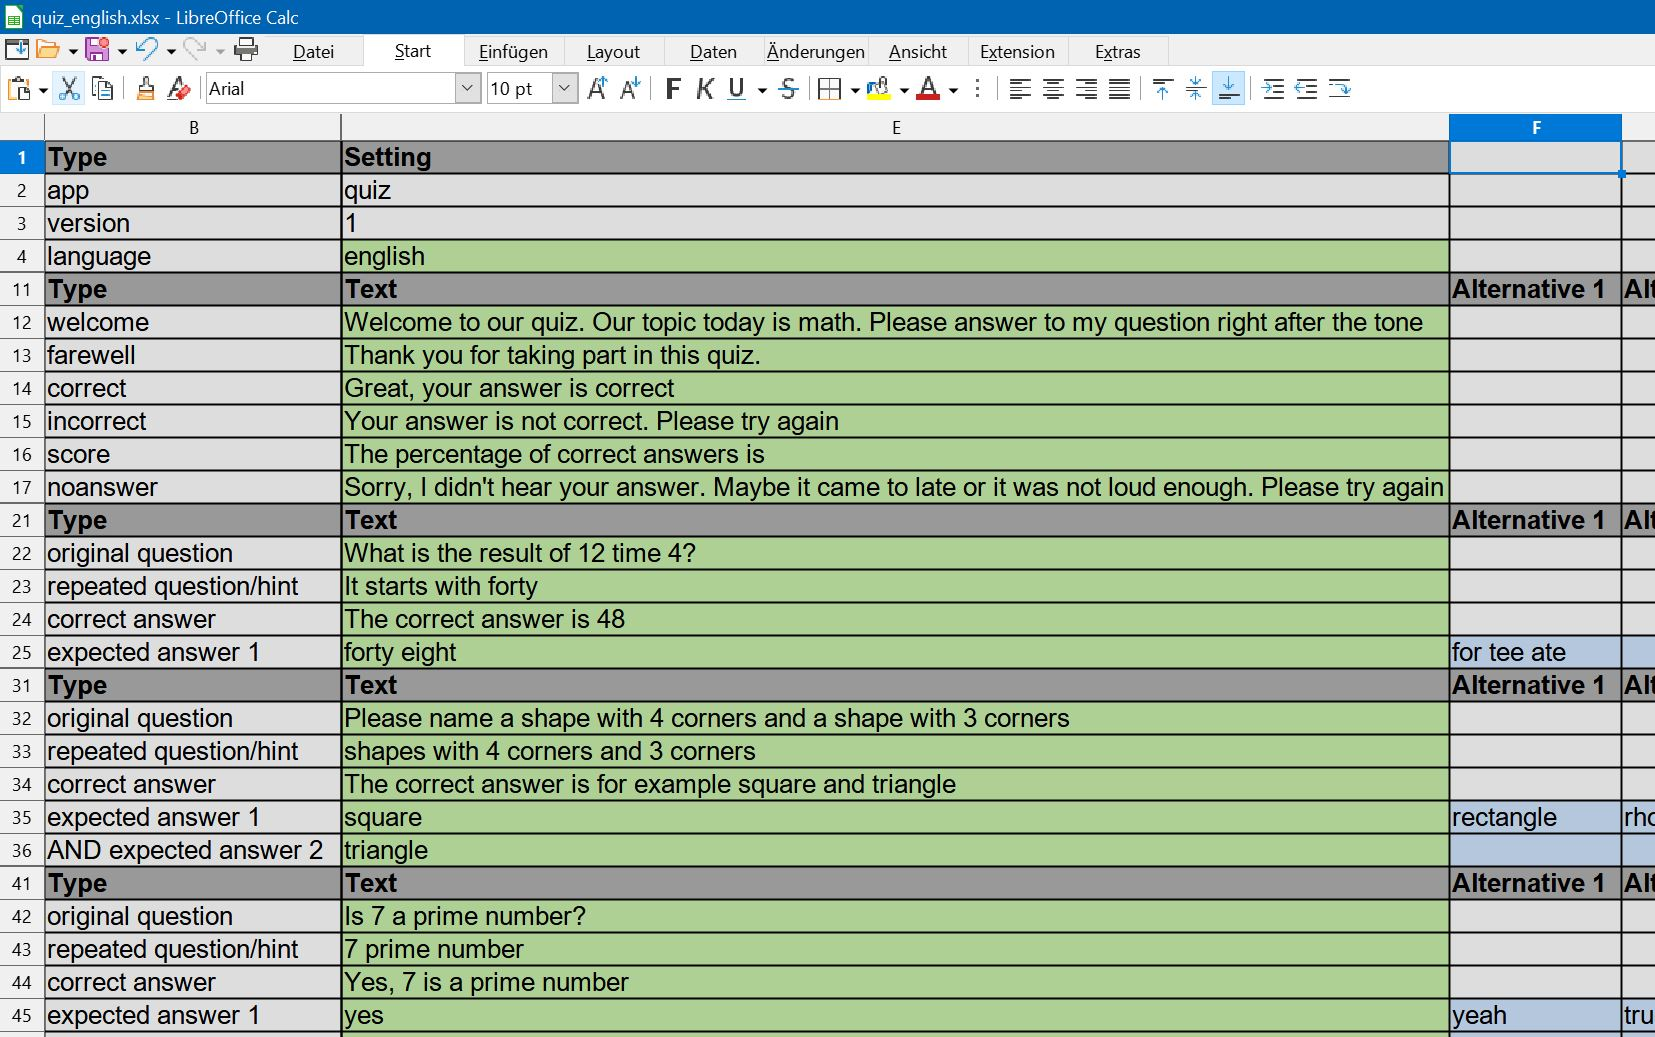1655x1037 pixels.
Task: Activate the clone formatting paintbrush
Action: 146,89
